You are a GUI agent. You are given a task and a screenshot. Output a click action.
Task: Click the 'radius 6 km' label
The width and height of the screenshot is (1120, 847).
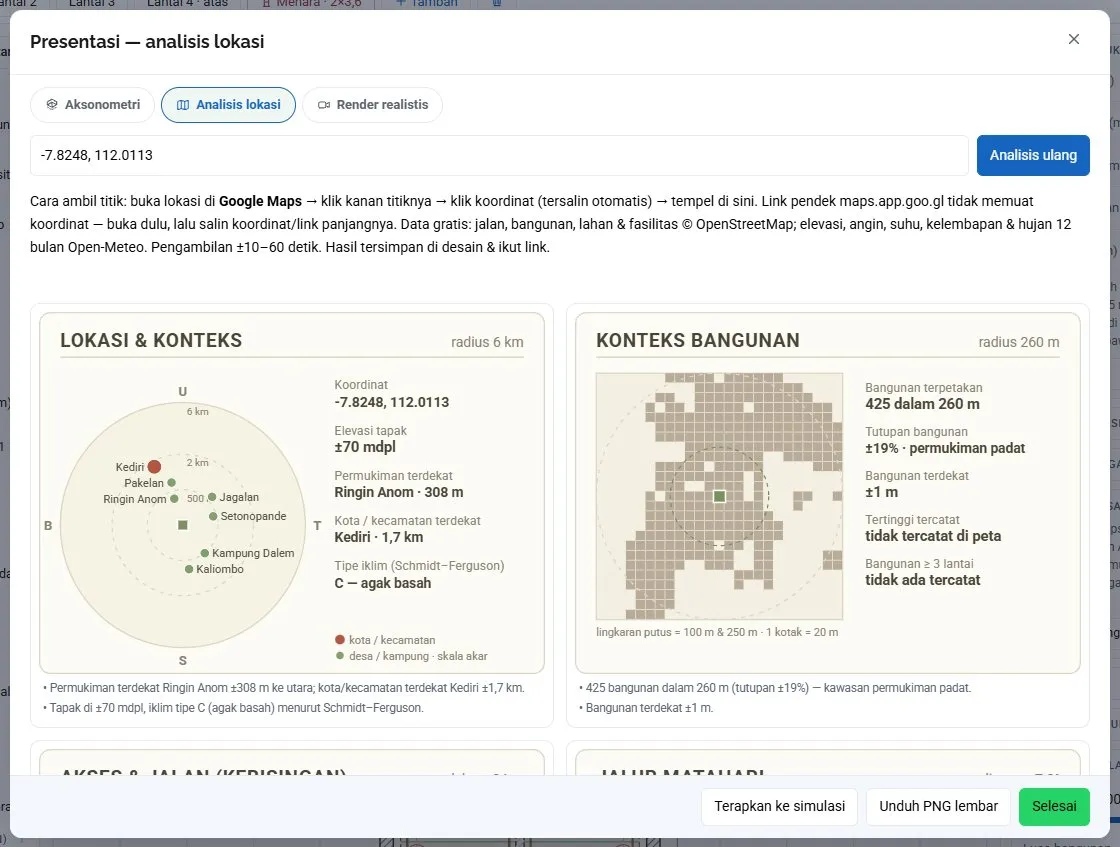(x=487, y=342)
